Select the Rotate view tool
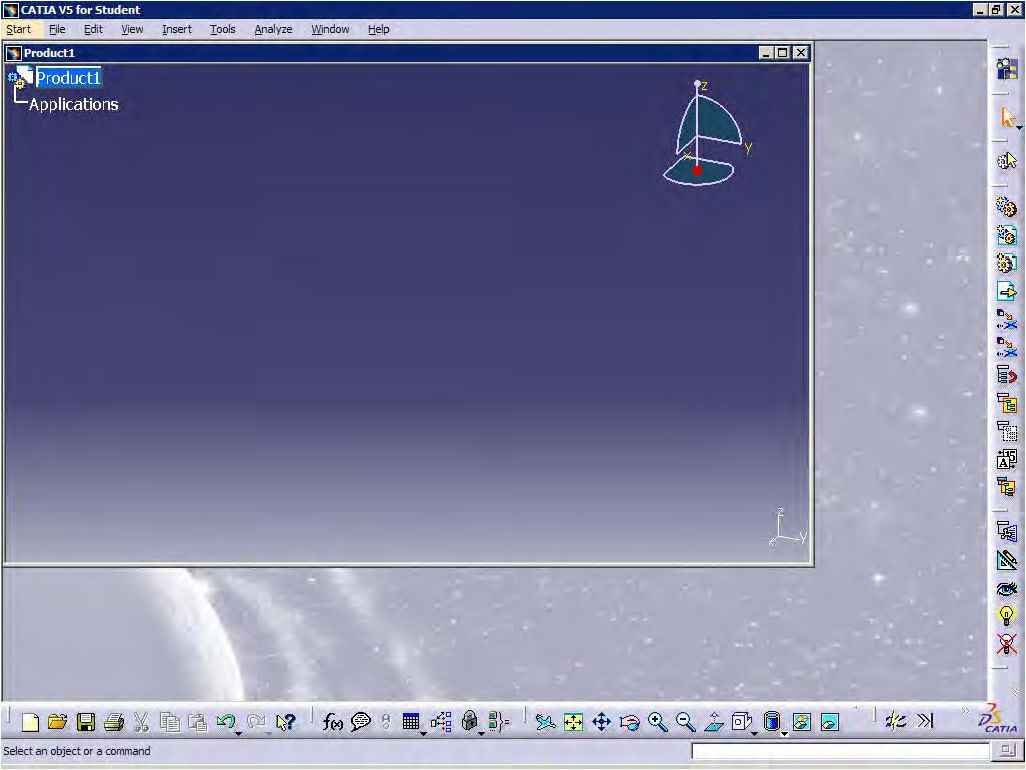 pyautogui.click(x=629, y=721)
